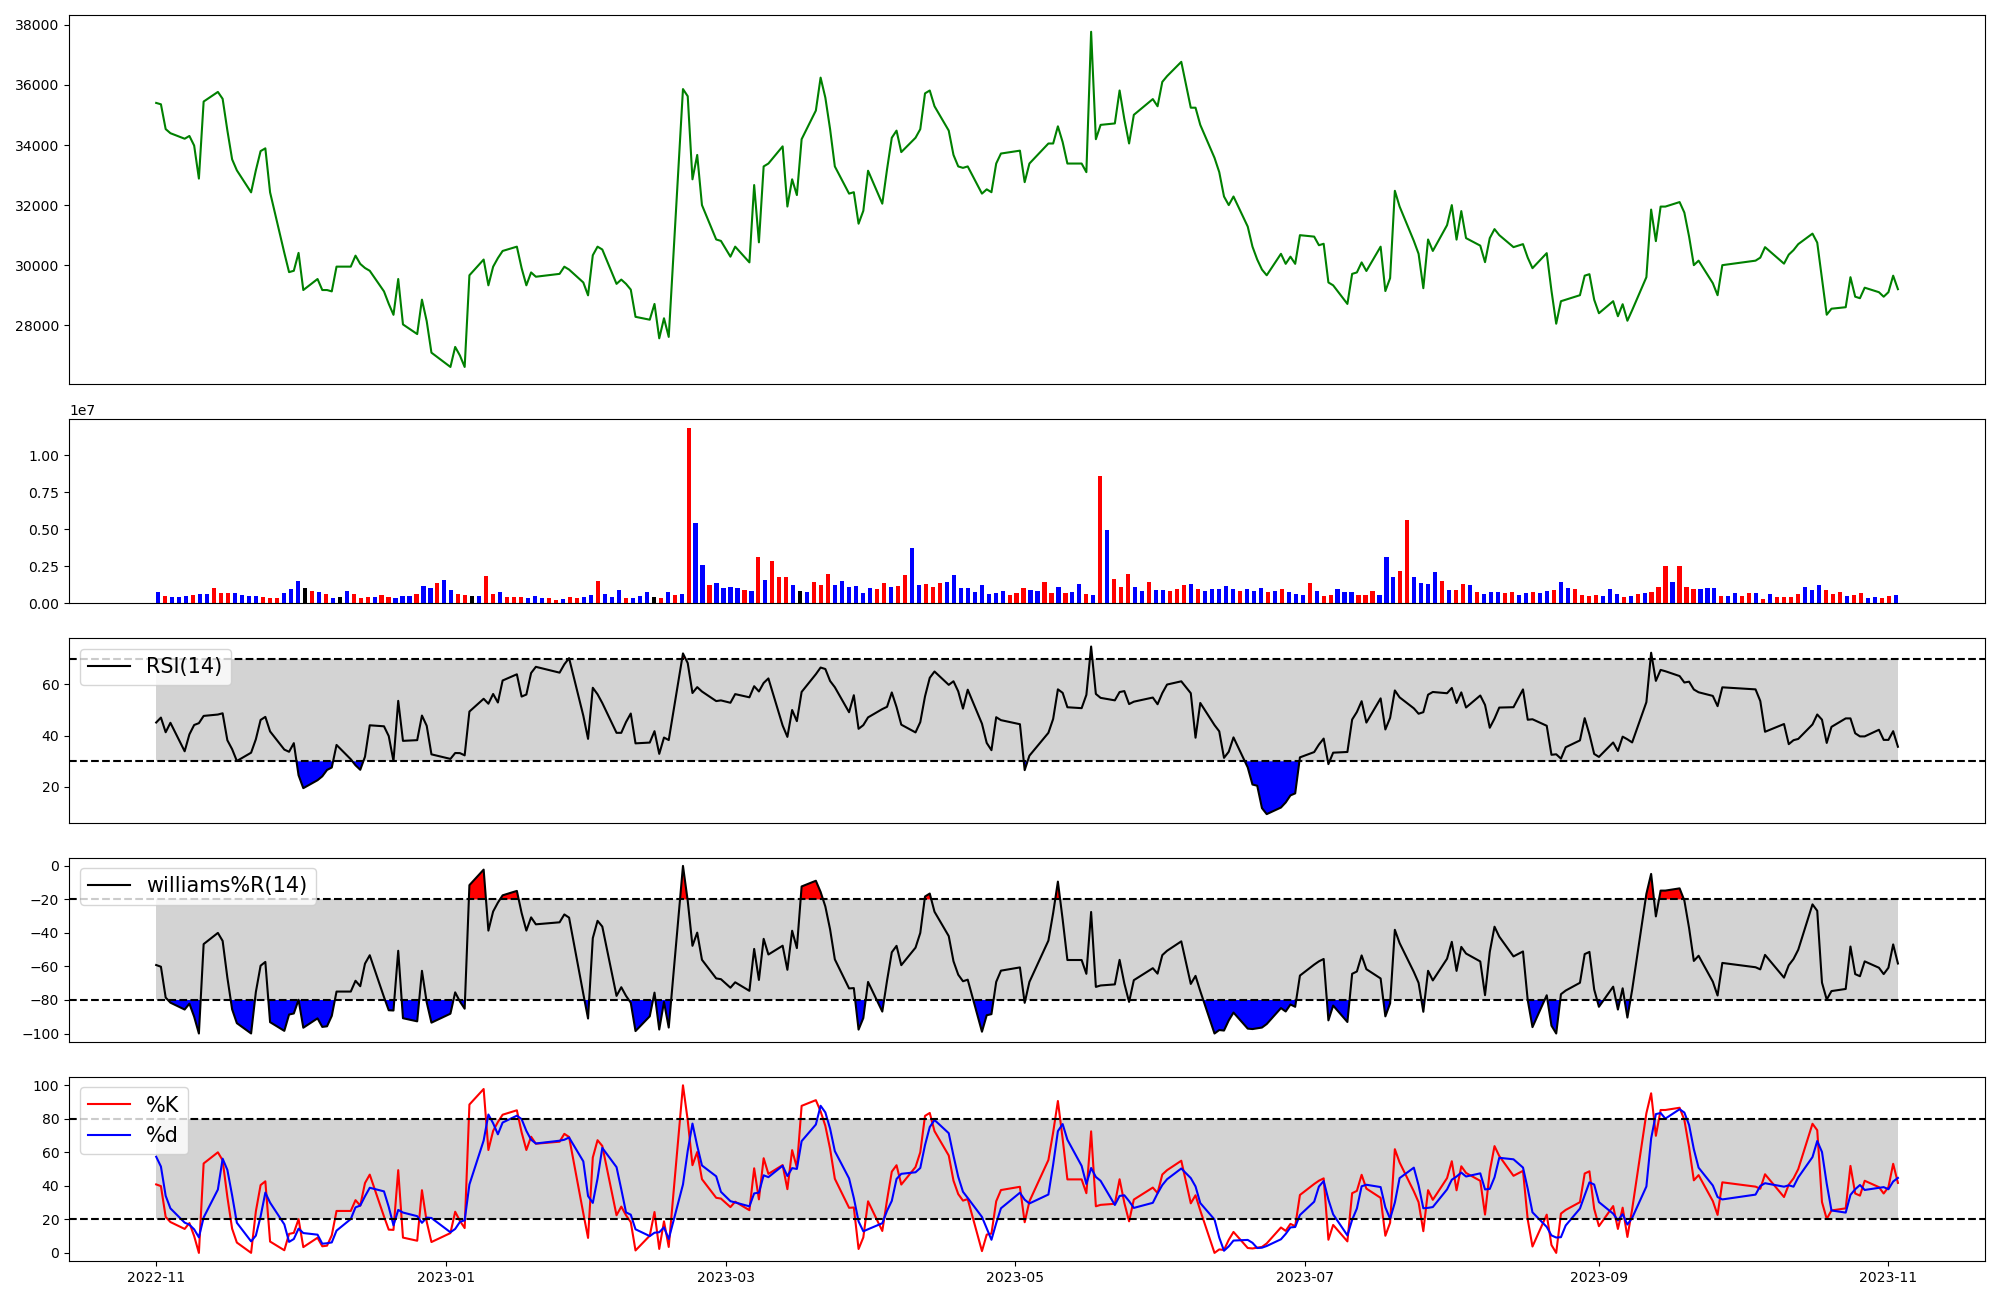Click the 2022-11 x-axis tick label

point(156,1277)
